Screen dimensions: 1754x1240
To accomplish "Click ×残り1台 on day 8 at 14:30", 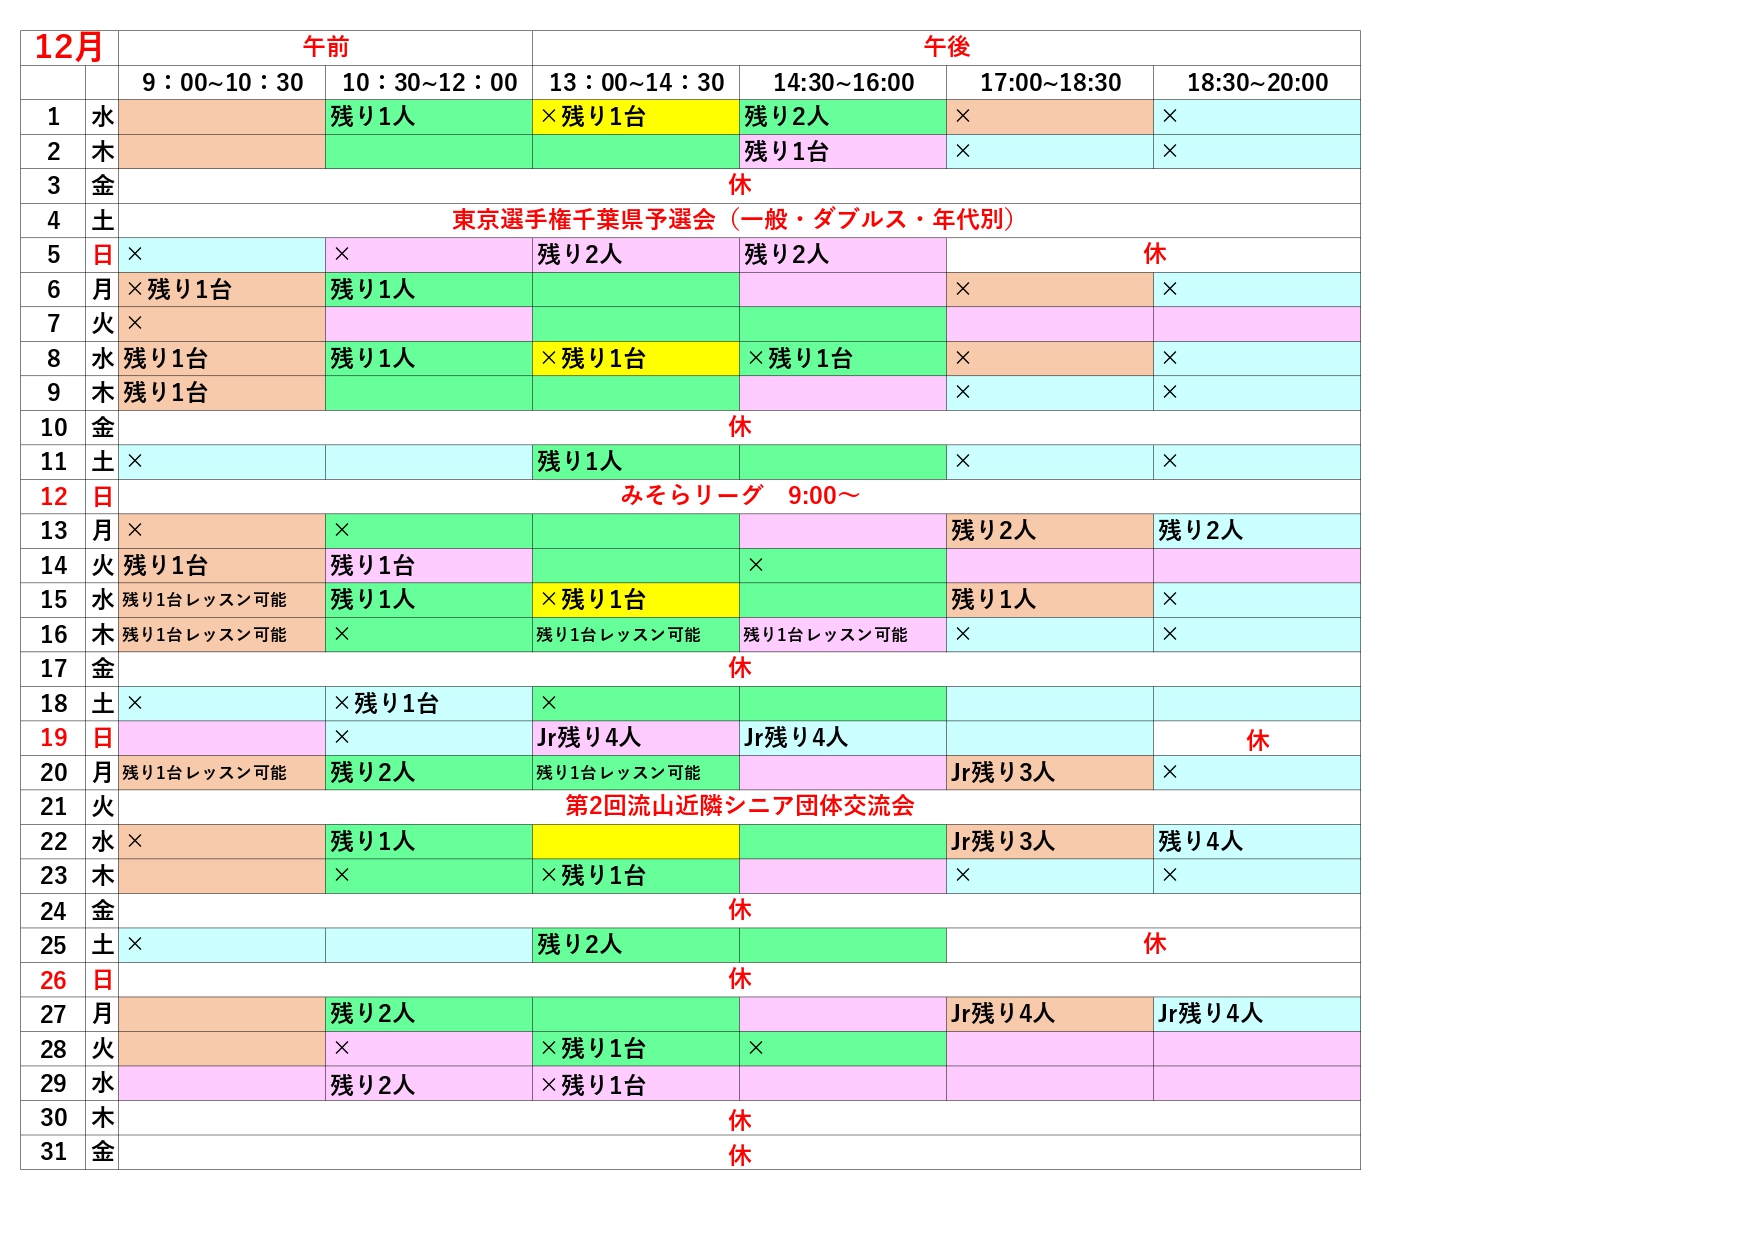I will click(x=800, y=359).
